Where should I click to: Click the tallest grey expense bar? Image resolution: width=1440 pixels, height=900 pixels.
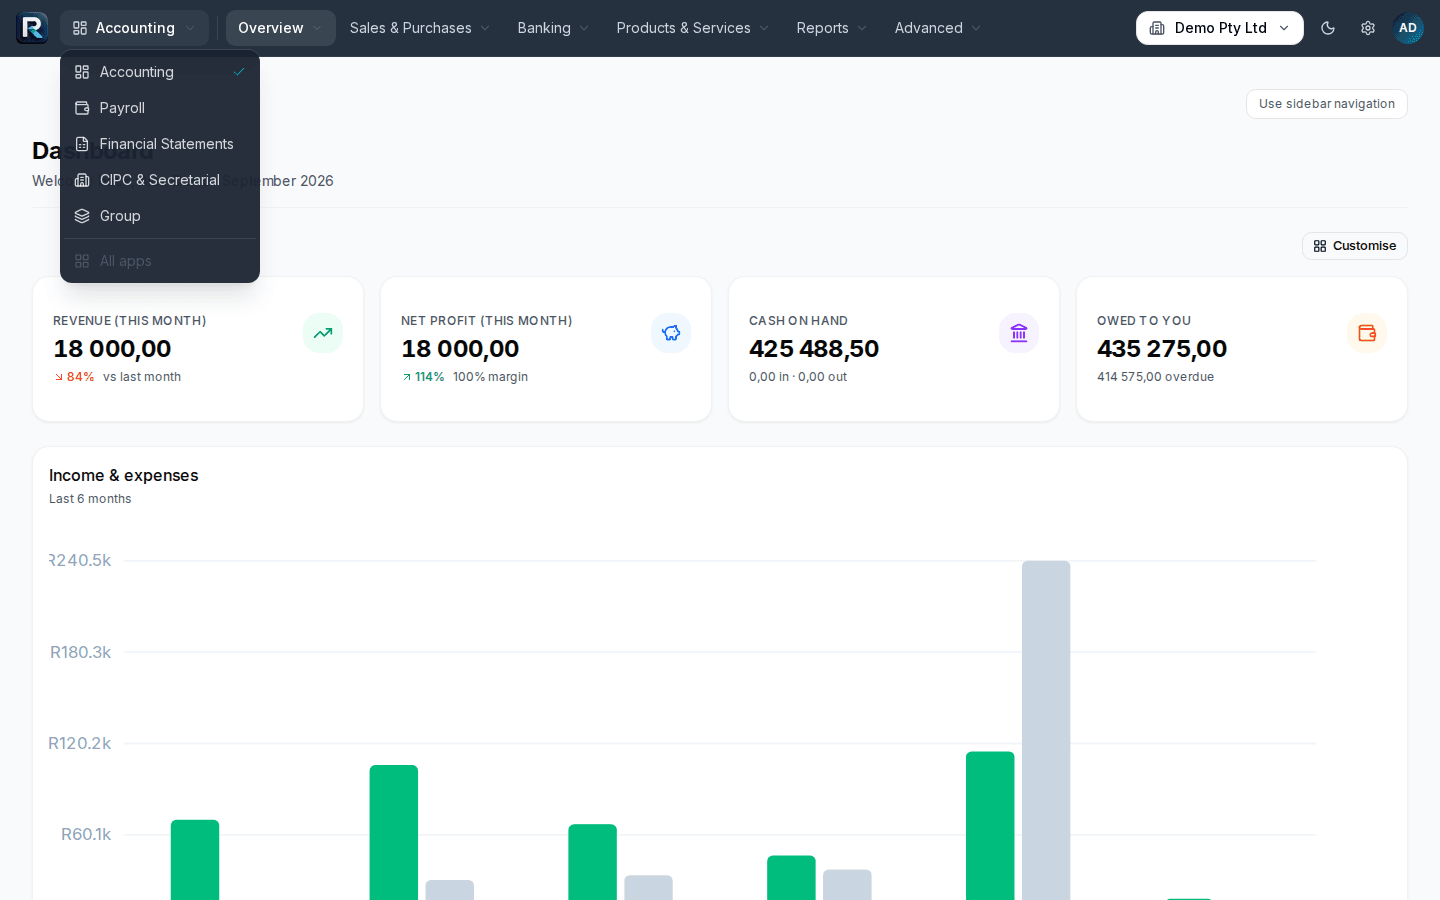[x=1046, y=731]
